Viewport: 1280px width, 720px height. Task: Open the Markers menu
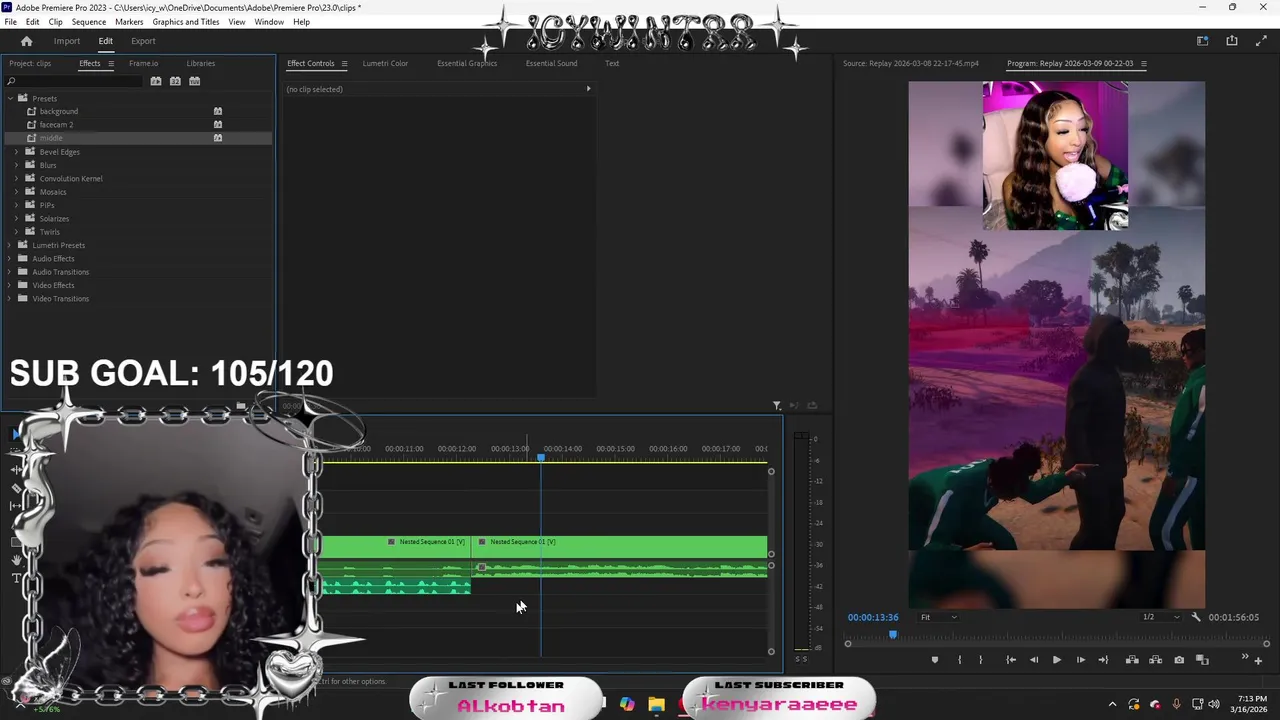[129, 22]
